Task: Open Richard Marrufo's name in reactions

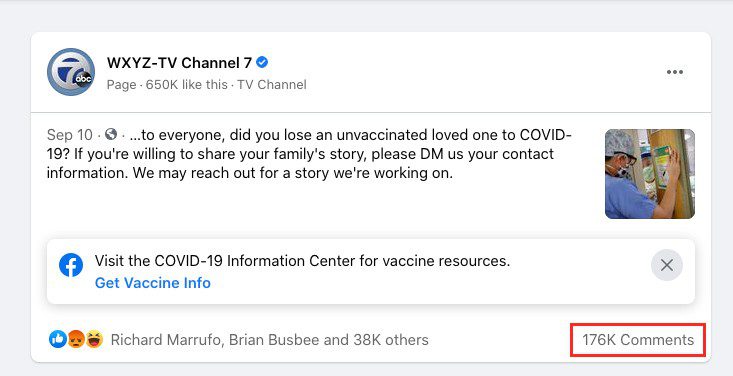Action: click(165, 340)
